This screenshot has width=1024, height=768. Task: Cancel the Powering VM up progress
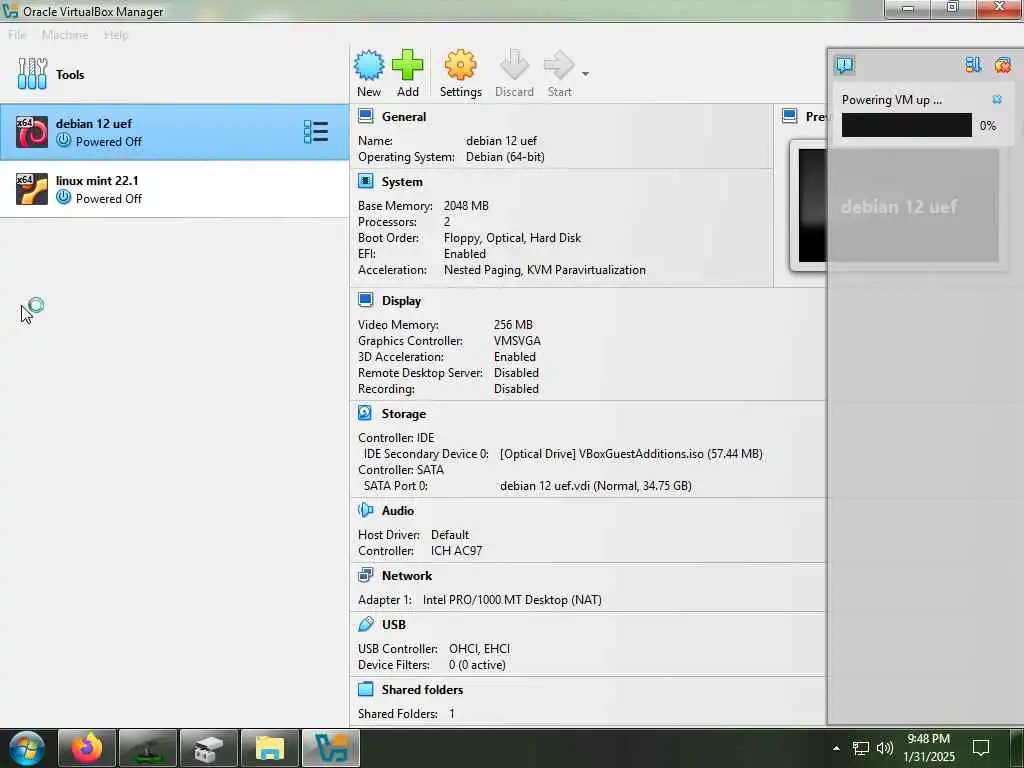coord(997,99)
